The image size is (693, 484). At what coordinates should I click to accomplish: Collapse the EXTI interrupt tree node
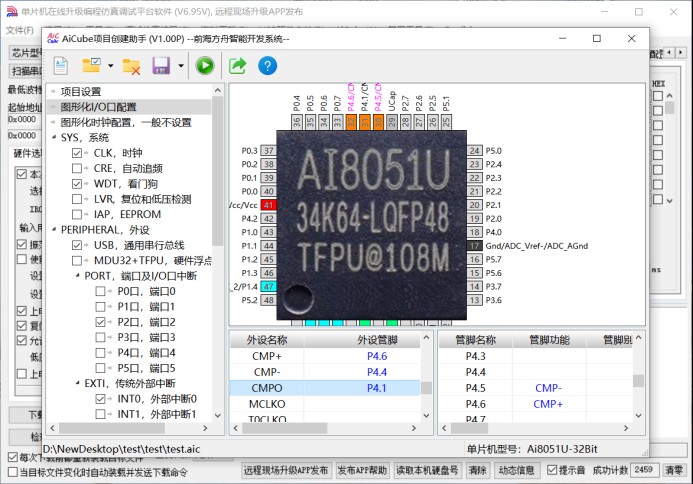pos(77,383)
